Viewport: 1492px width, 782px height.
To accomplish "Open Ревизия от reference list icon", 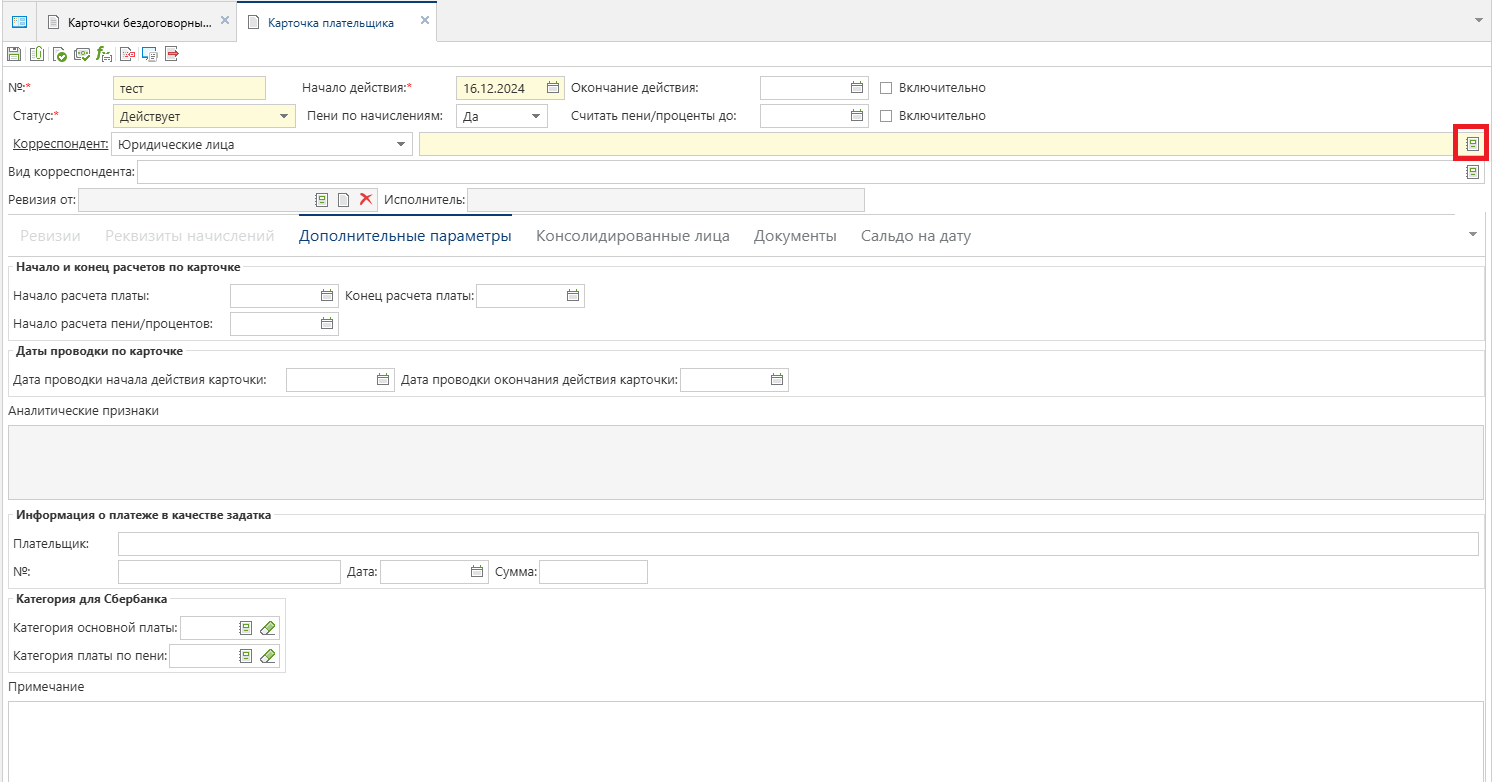I will pyautogui.click(x=322, y=200).
